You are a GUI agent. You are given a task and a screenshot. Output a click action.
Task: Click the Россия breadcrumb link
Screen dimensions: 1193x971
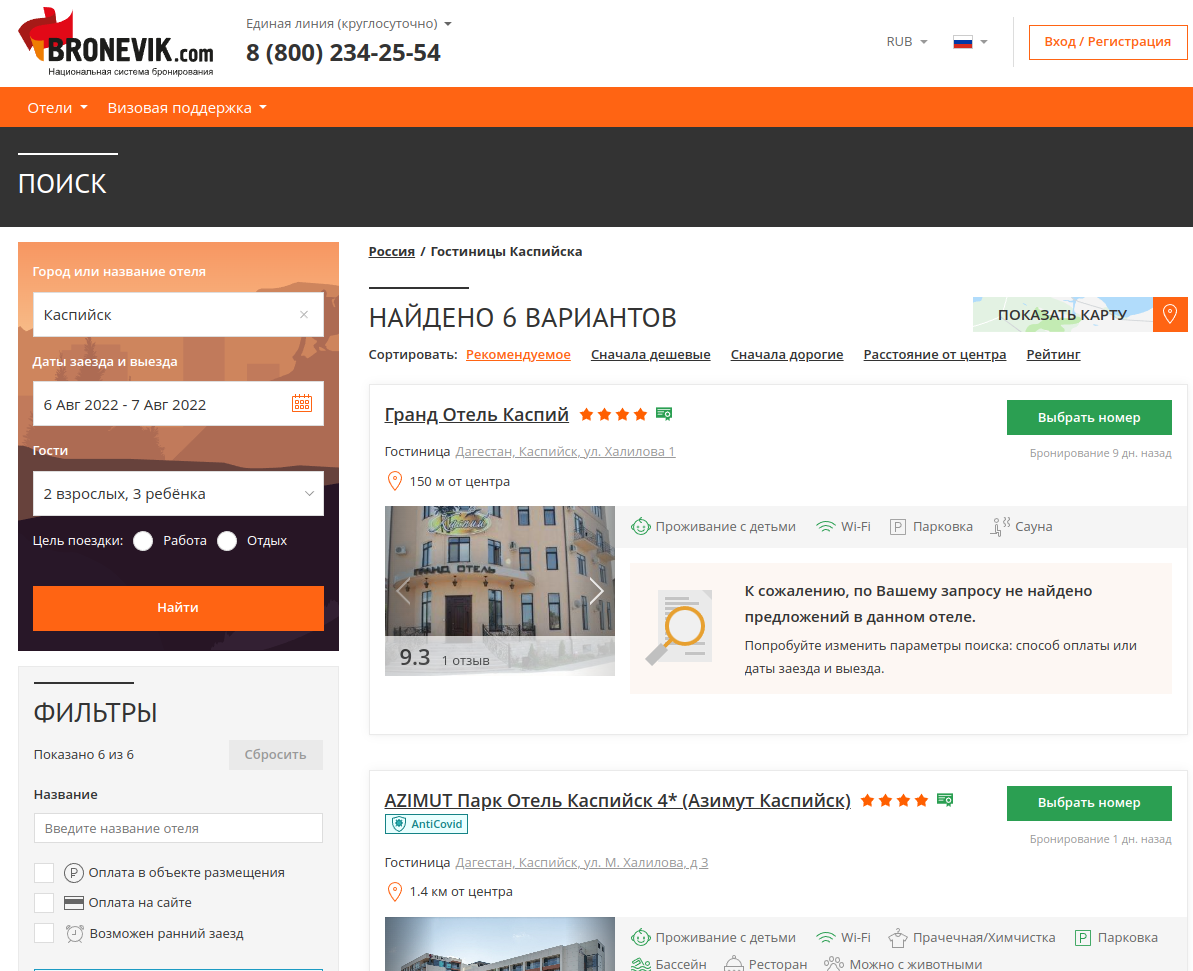pos(392,251)
